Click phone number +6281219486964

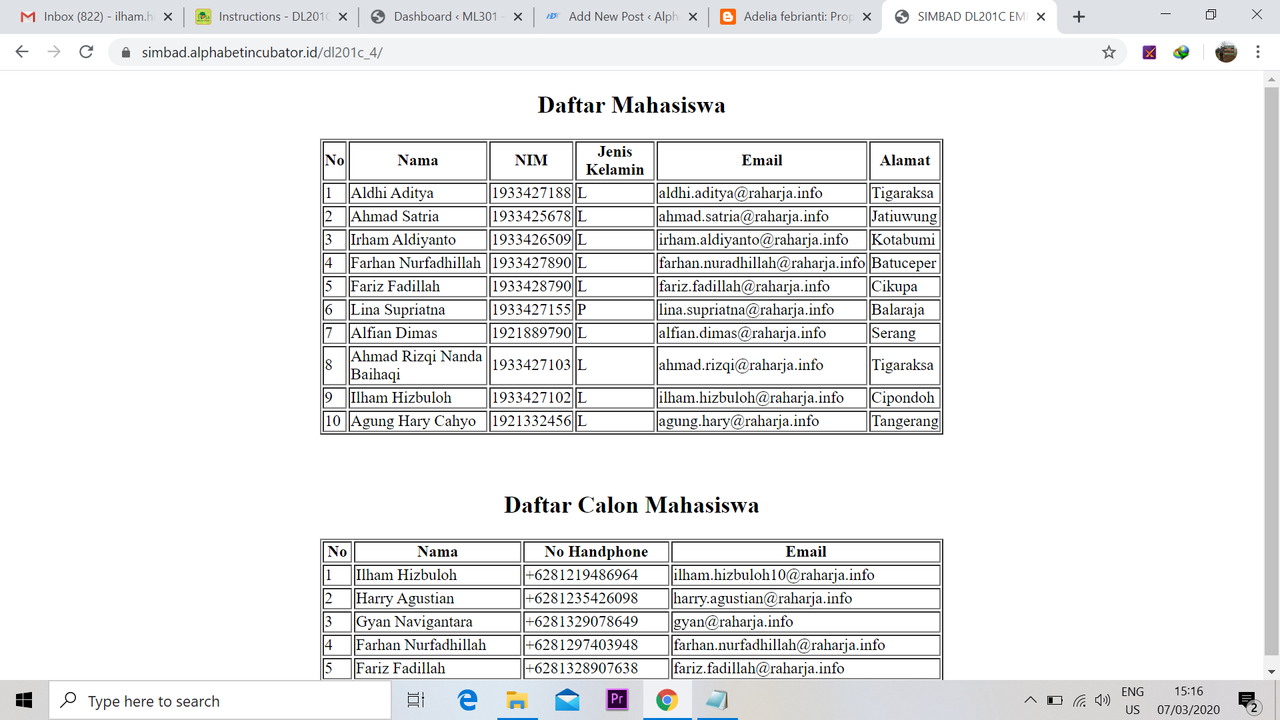pyautogui.click(x=597, y=575)
